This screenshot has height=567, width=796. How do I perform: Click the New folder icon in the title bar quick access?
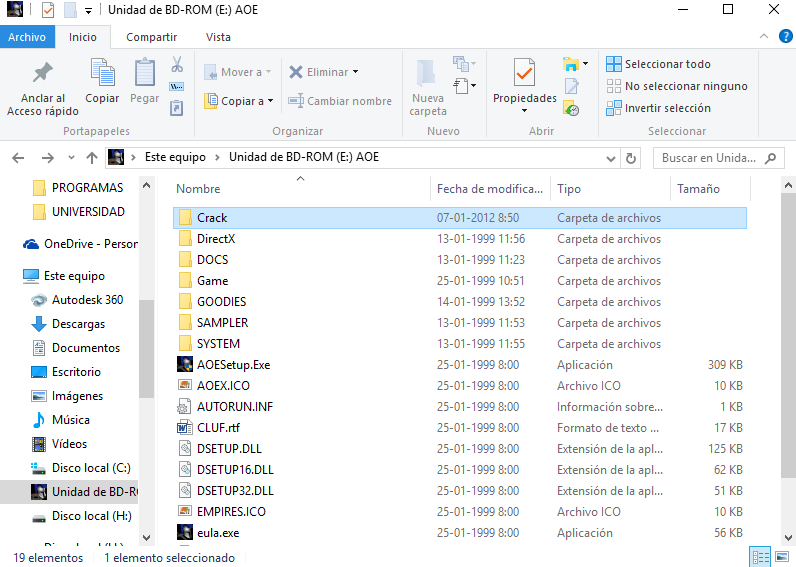70,10
